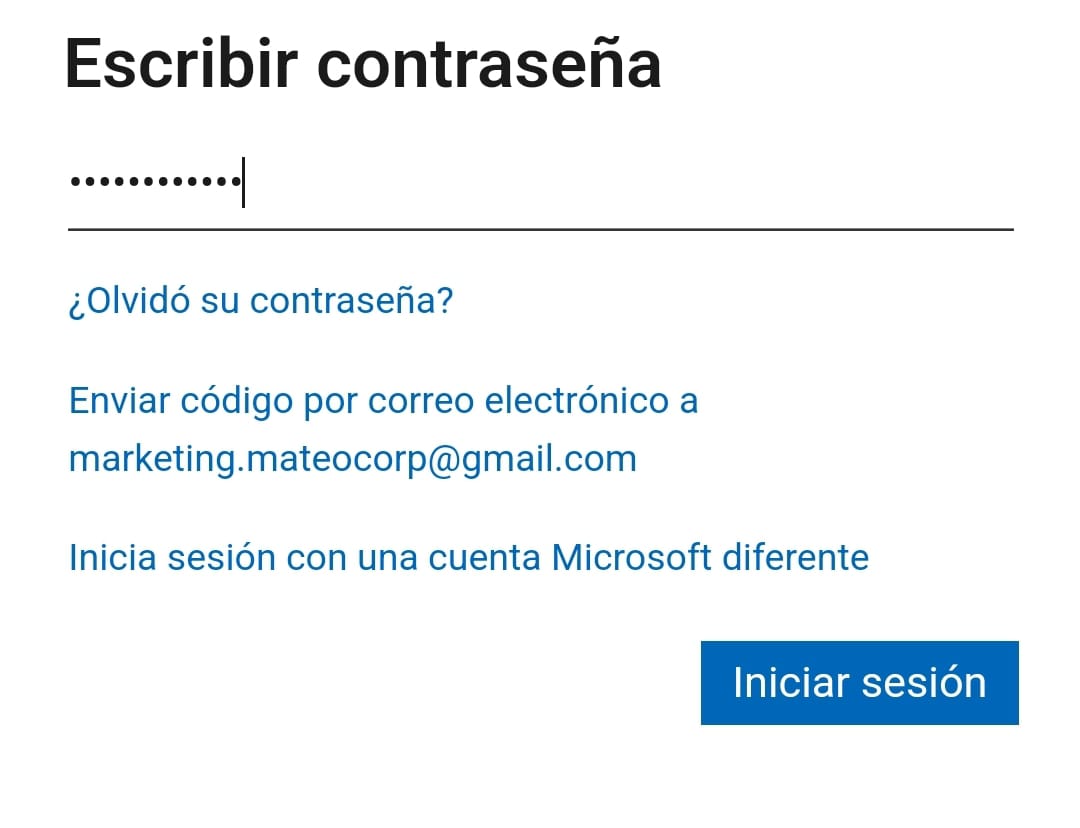This screenshot has width=1080, height=828.
Task: Click the word contraseña in the heading
Action: pos(489,64)
